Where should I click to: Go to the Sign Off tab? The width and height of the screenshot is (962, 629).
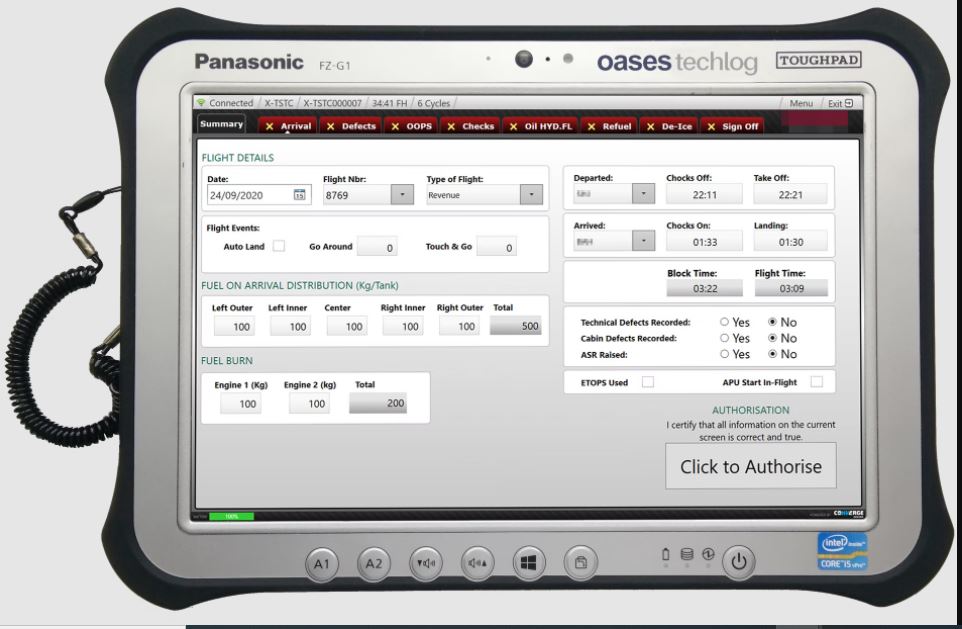click(x=732, y=126)
